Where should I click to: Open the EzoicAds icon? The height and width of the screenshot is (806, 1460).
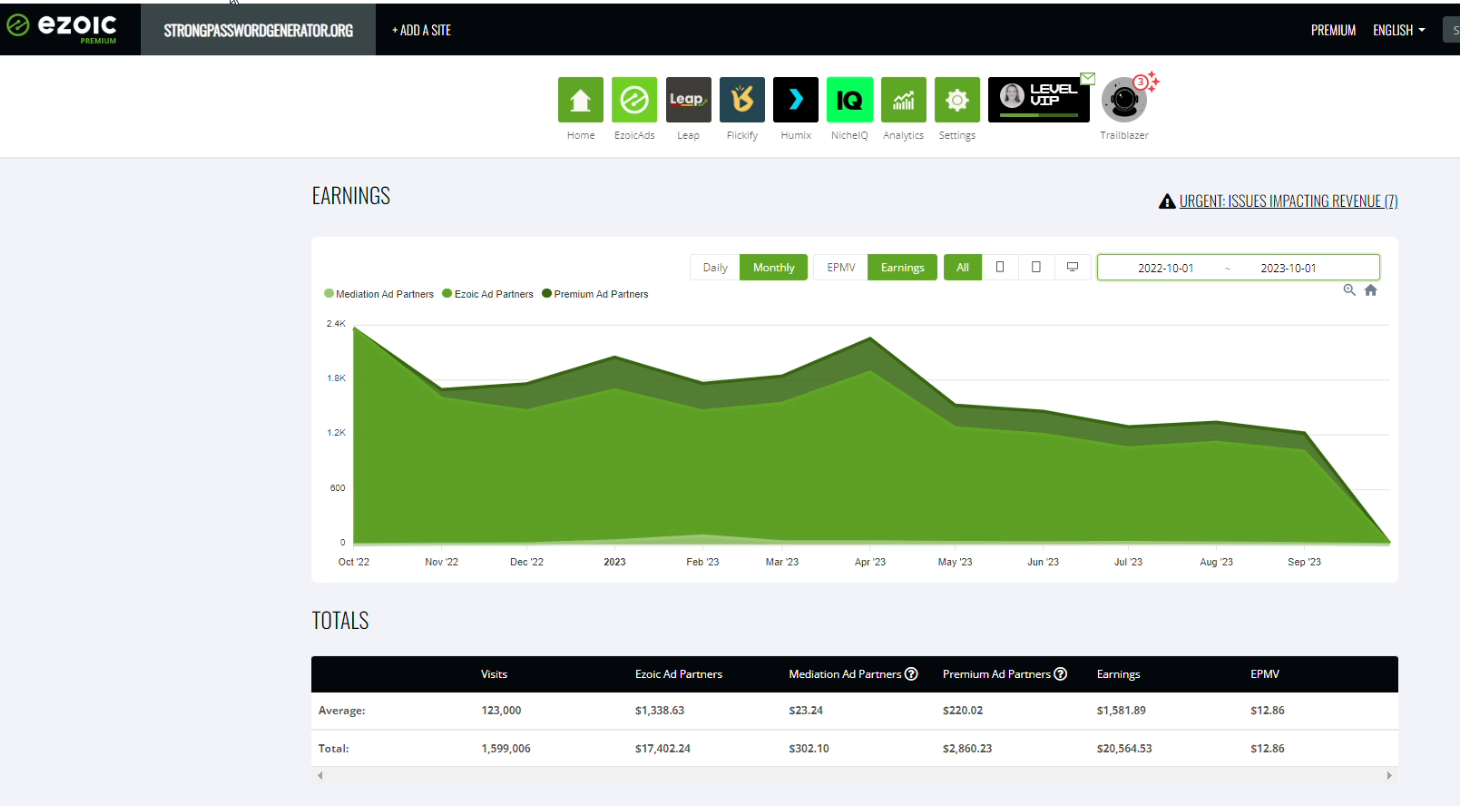(x=634, y=100)
